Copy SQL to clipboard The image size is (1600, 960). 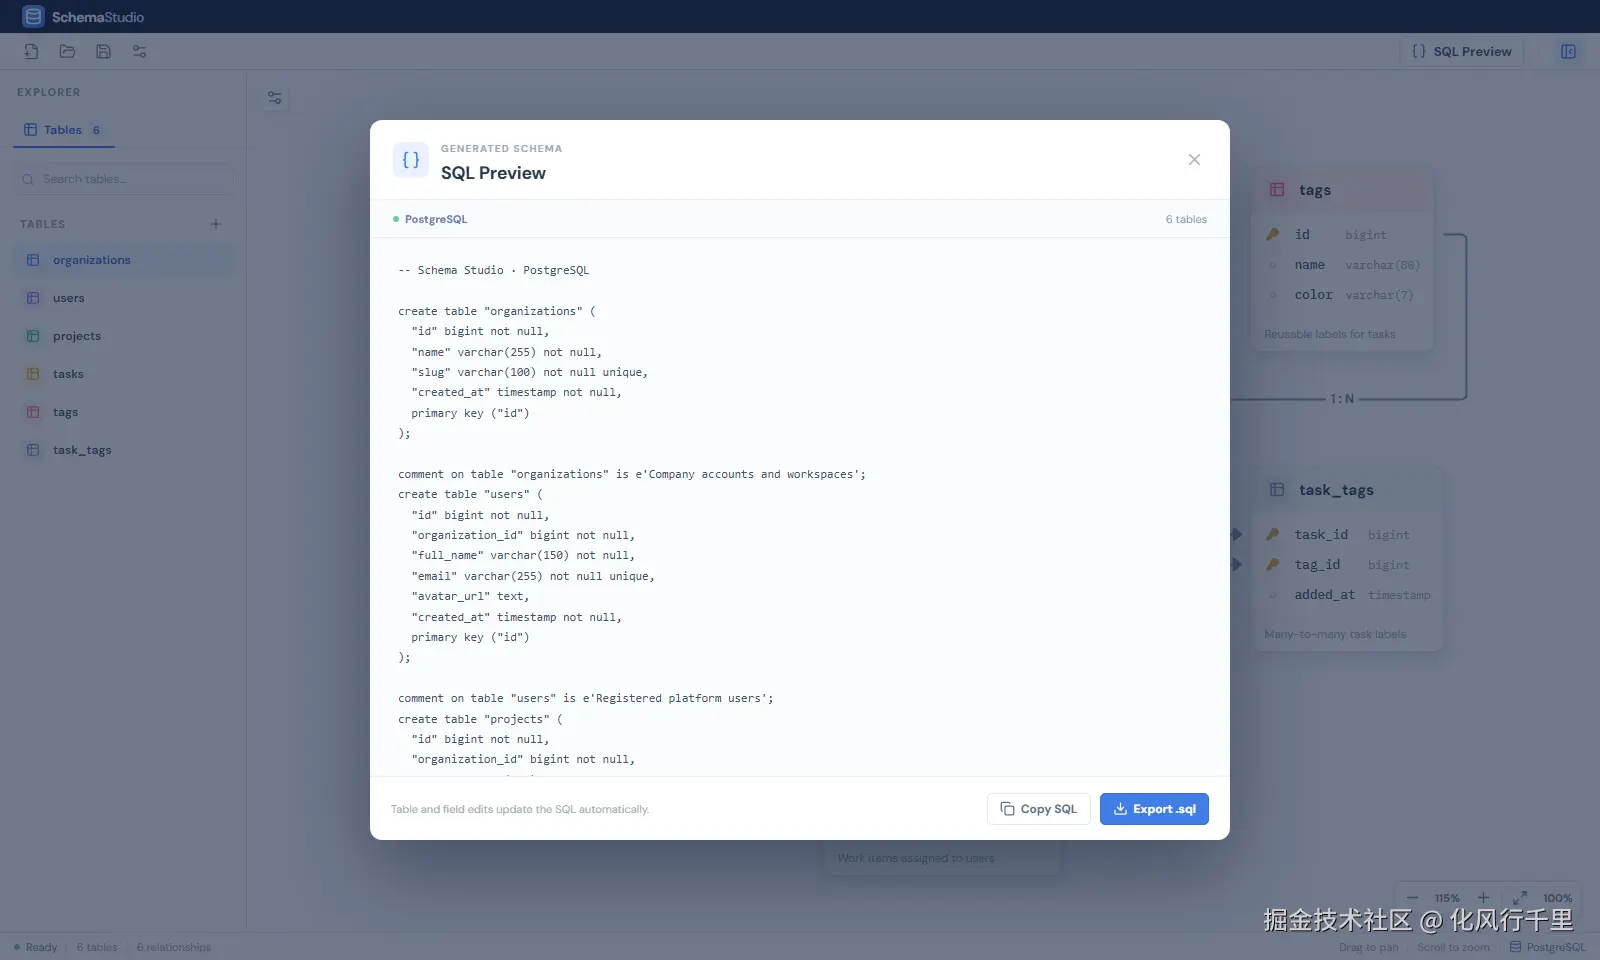coord(1039,809)
